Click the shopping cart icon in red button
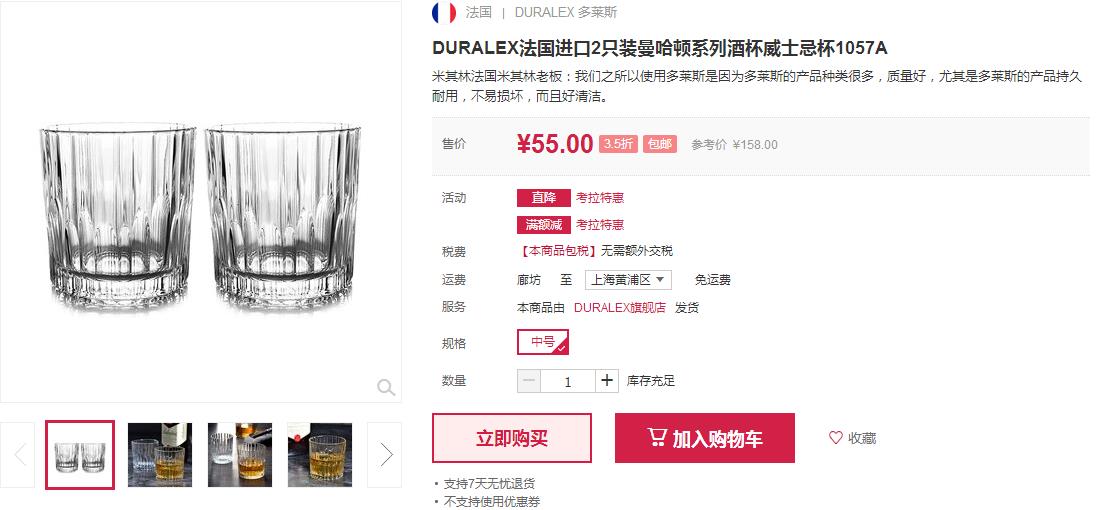 [657, 438]
